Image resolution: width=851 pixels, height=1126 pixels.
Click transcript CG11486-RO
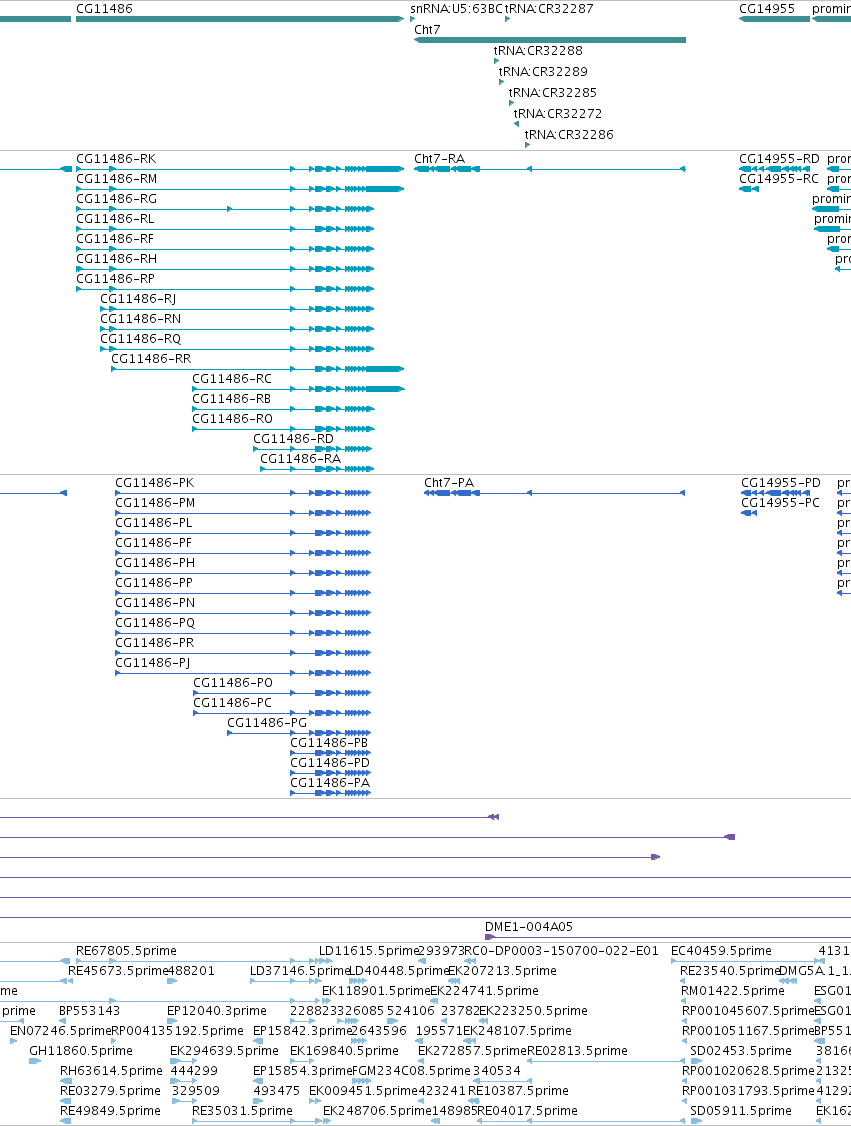(x=232, y=419)
